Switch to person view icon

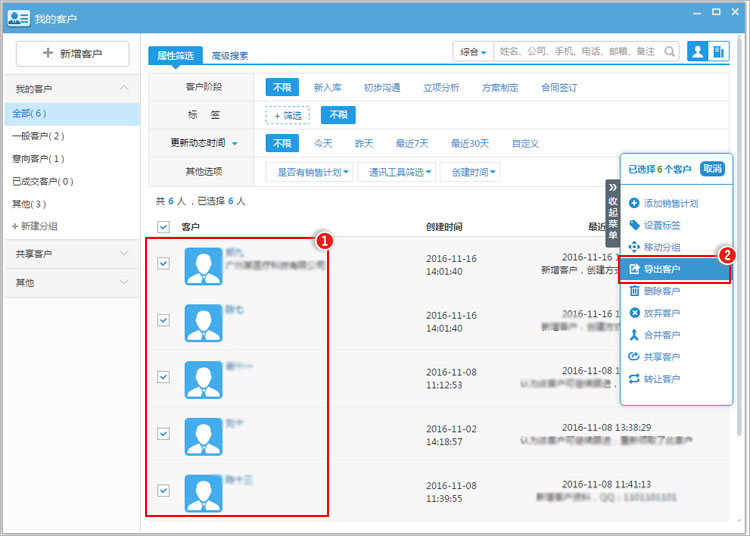pos(698,51)
